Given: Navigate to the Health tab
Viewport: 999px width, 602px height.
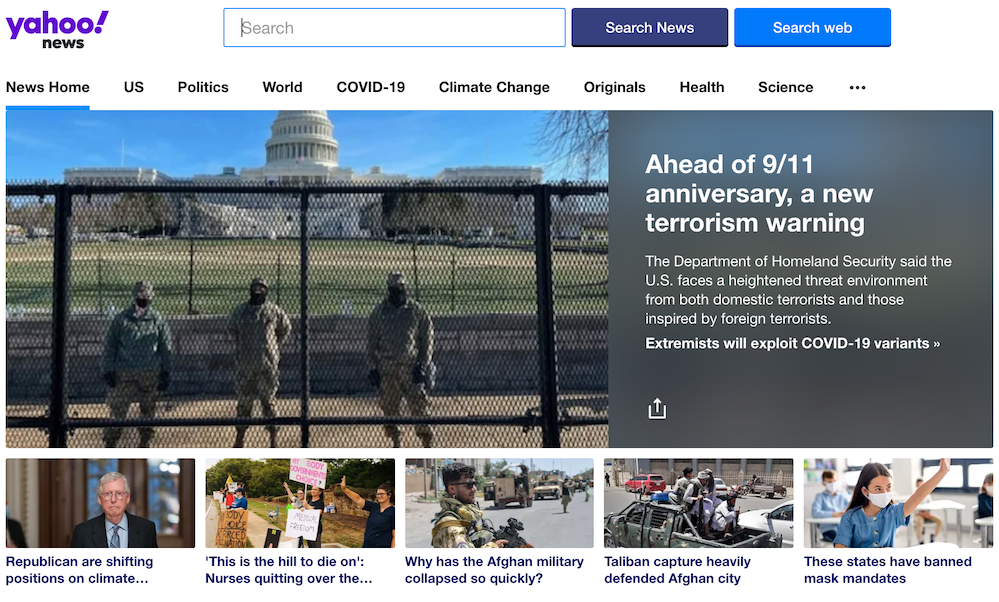Looking at the screenshot, I should click(x=701, y=88).
